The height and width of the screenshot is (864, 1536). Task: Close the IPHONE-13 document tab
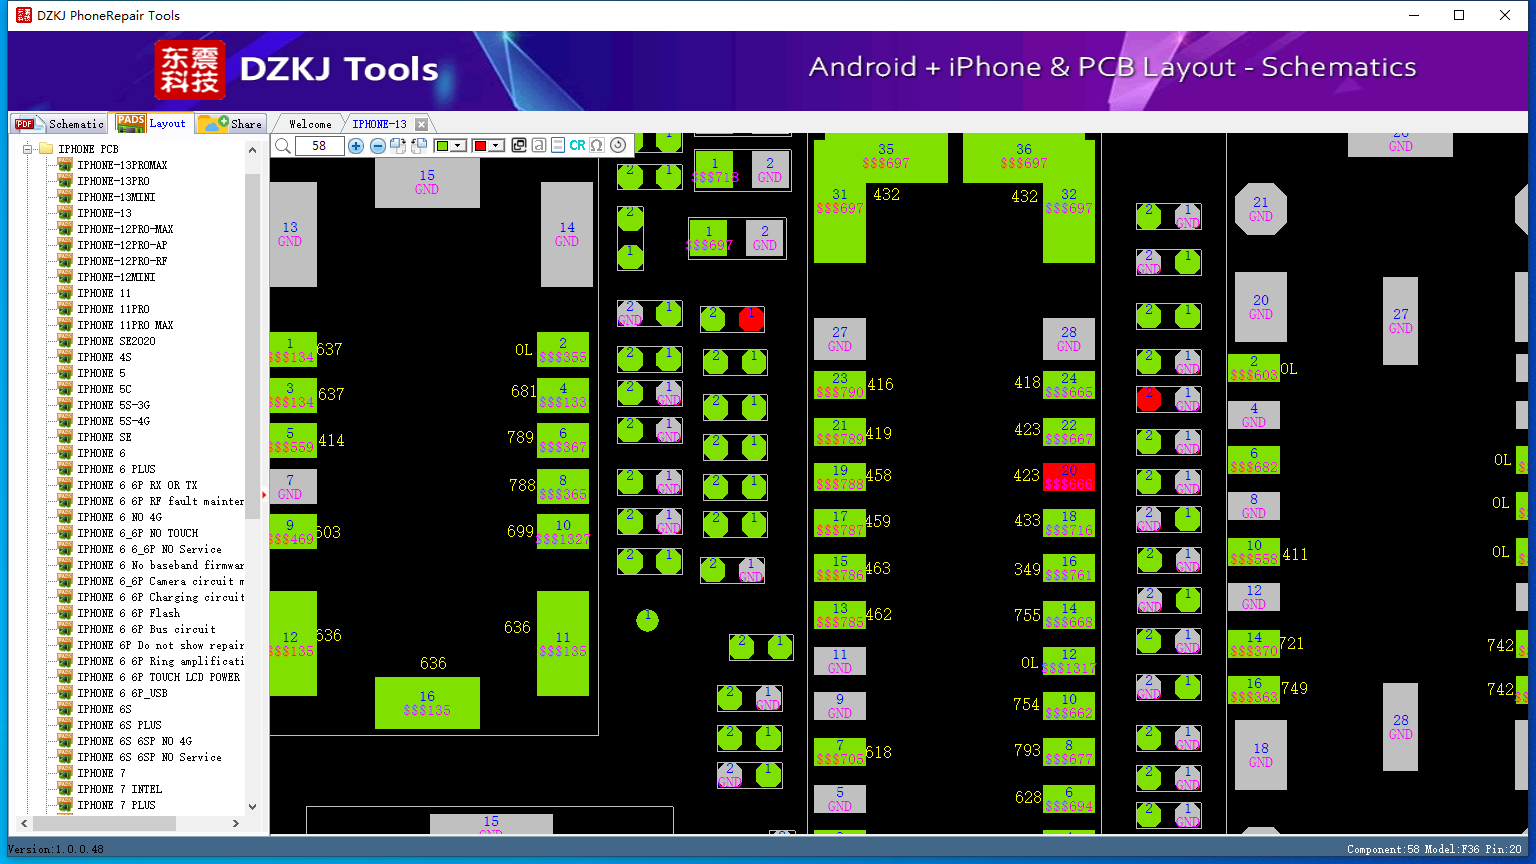421,124
